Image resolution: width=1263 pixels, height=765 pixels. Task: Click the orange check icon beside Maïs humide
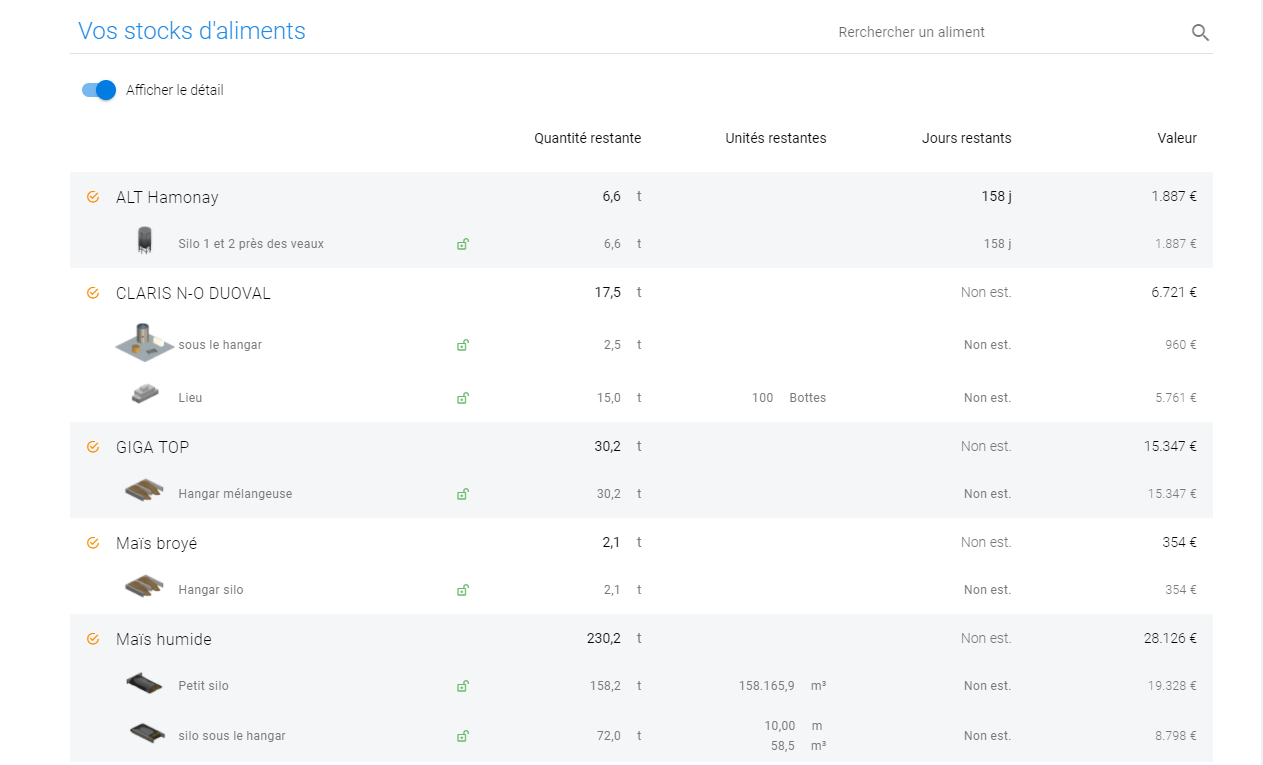pos(93,639)
